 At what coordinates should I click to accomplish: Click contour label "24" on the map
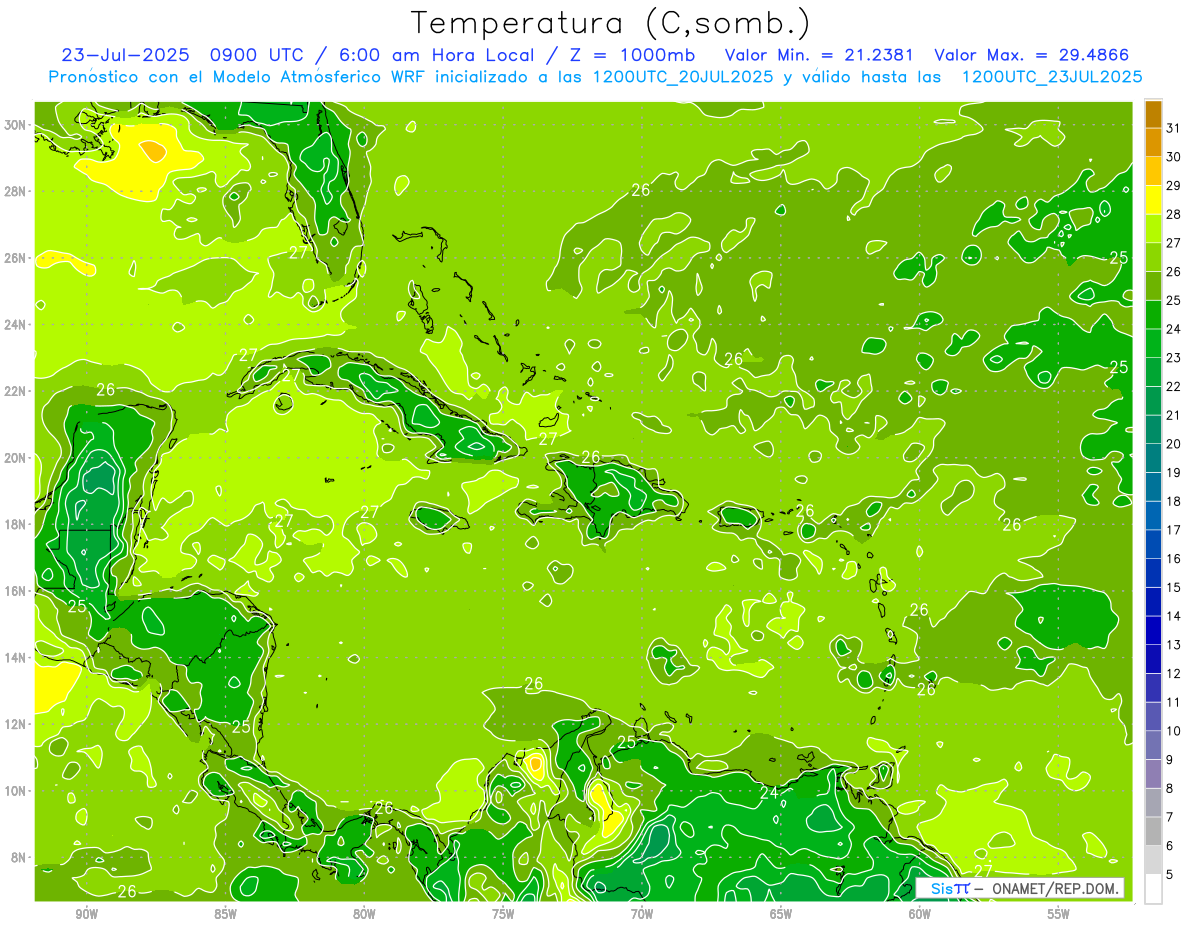click(x=768, y=793)
